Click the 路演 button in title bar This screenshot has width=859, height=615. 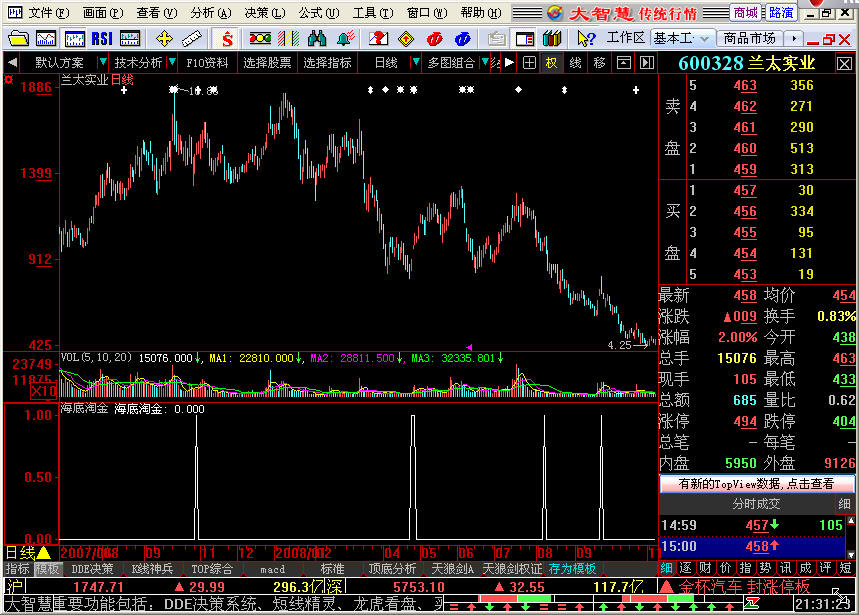[x=781, y=12]
